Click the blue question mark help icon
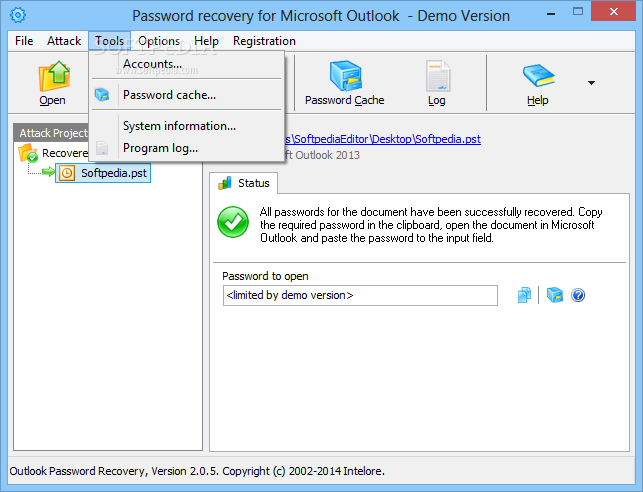 pos(578,295)
